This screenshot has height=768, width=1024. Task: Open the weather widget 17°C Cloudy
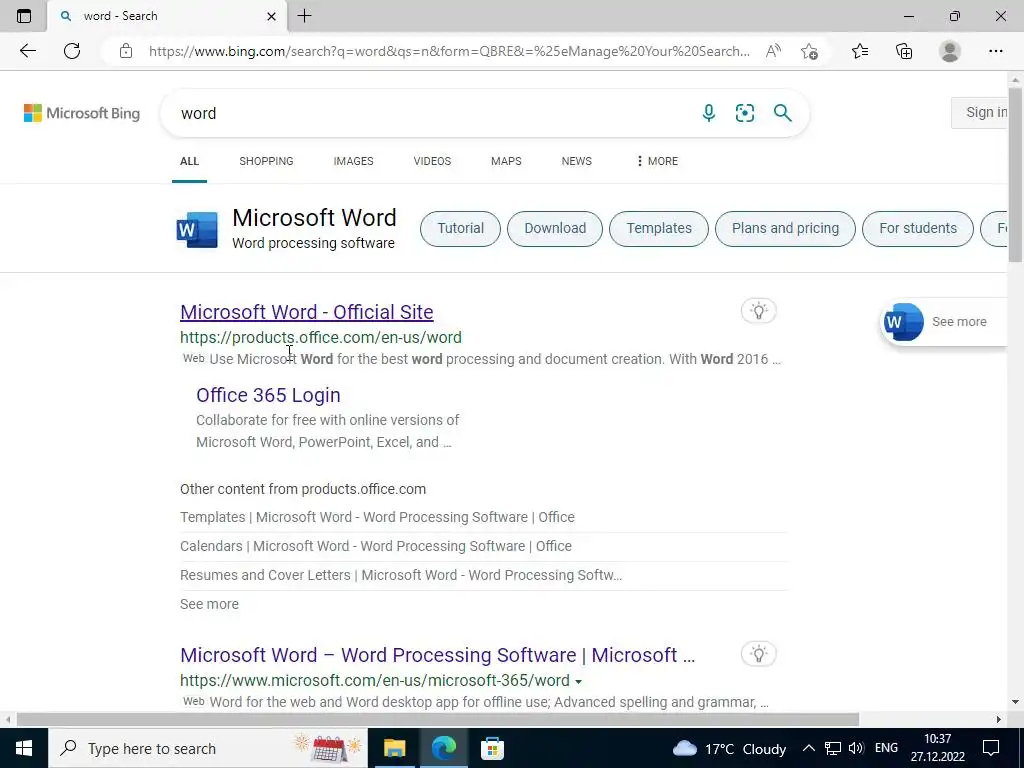tap(729, 748)
